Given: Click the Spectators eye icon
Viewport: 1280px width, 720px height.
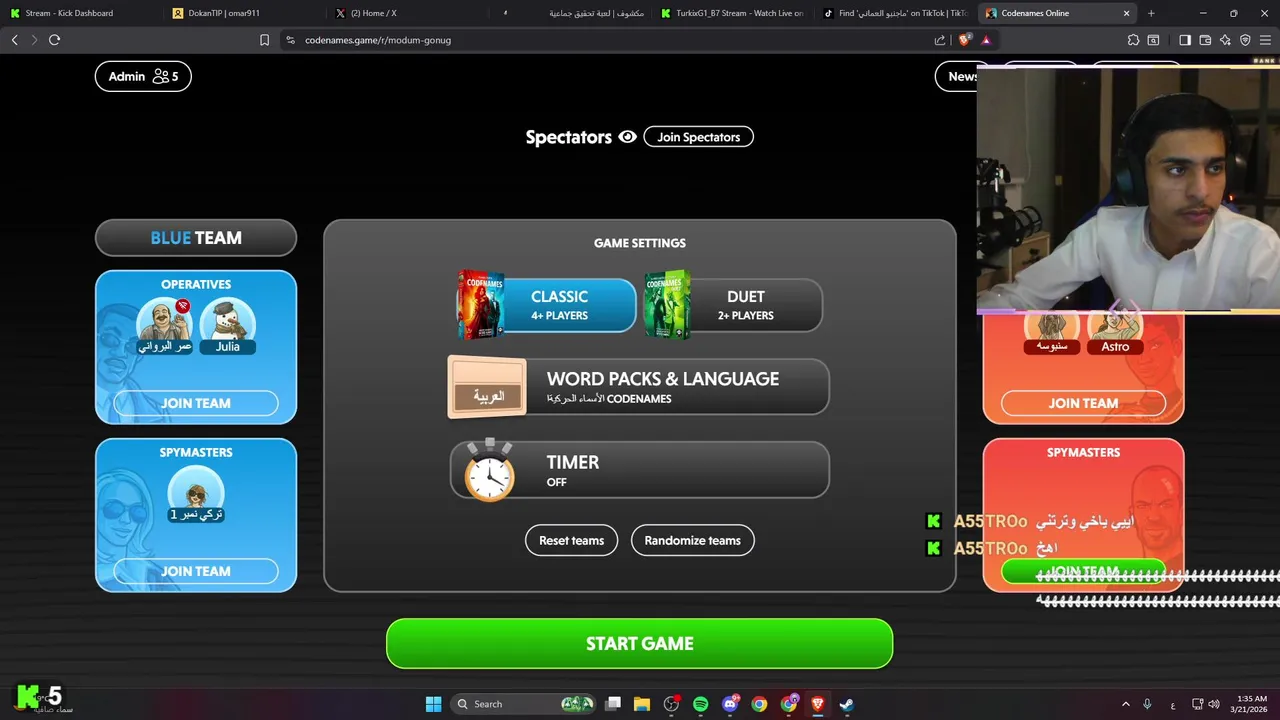Looking at the screenshot, I should (627, 137).
